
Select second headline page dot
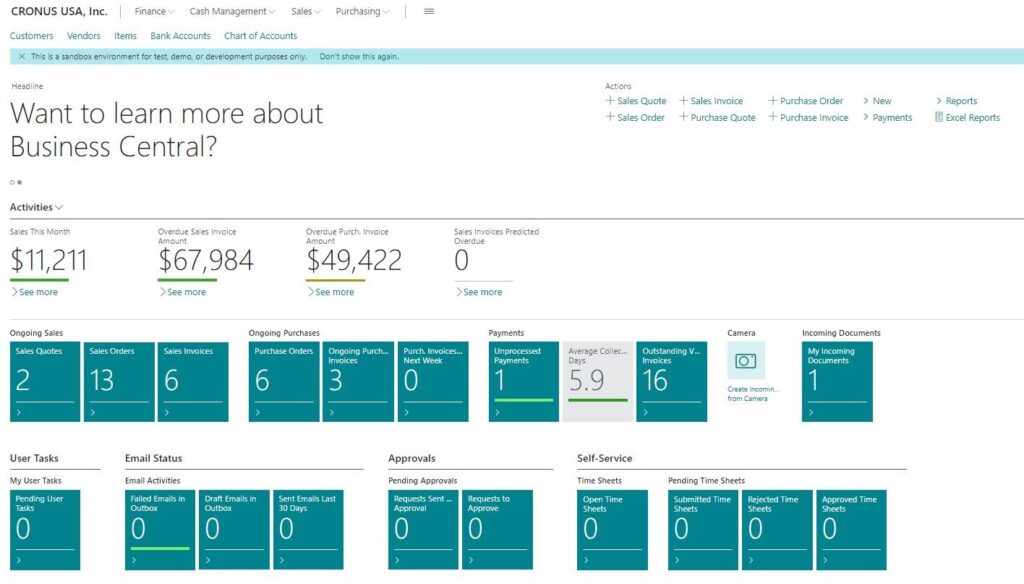(20, 182)
